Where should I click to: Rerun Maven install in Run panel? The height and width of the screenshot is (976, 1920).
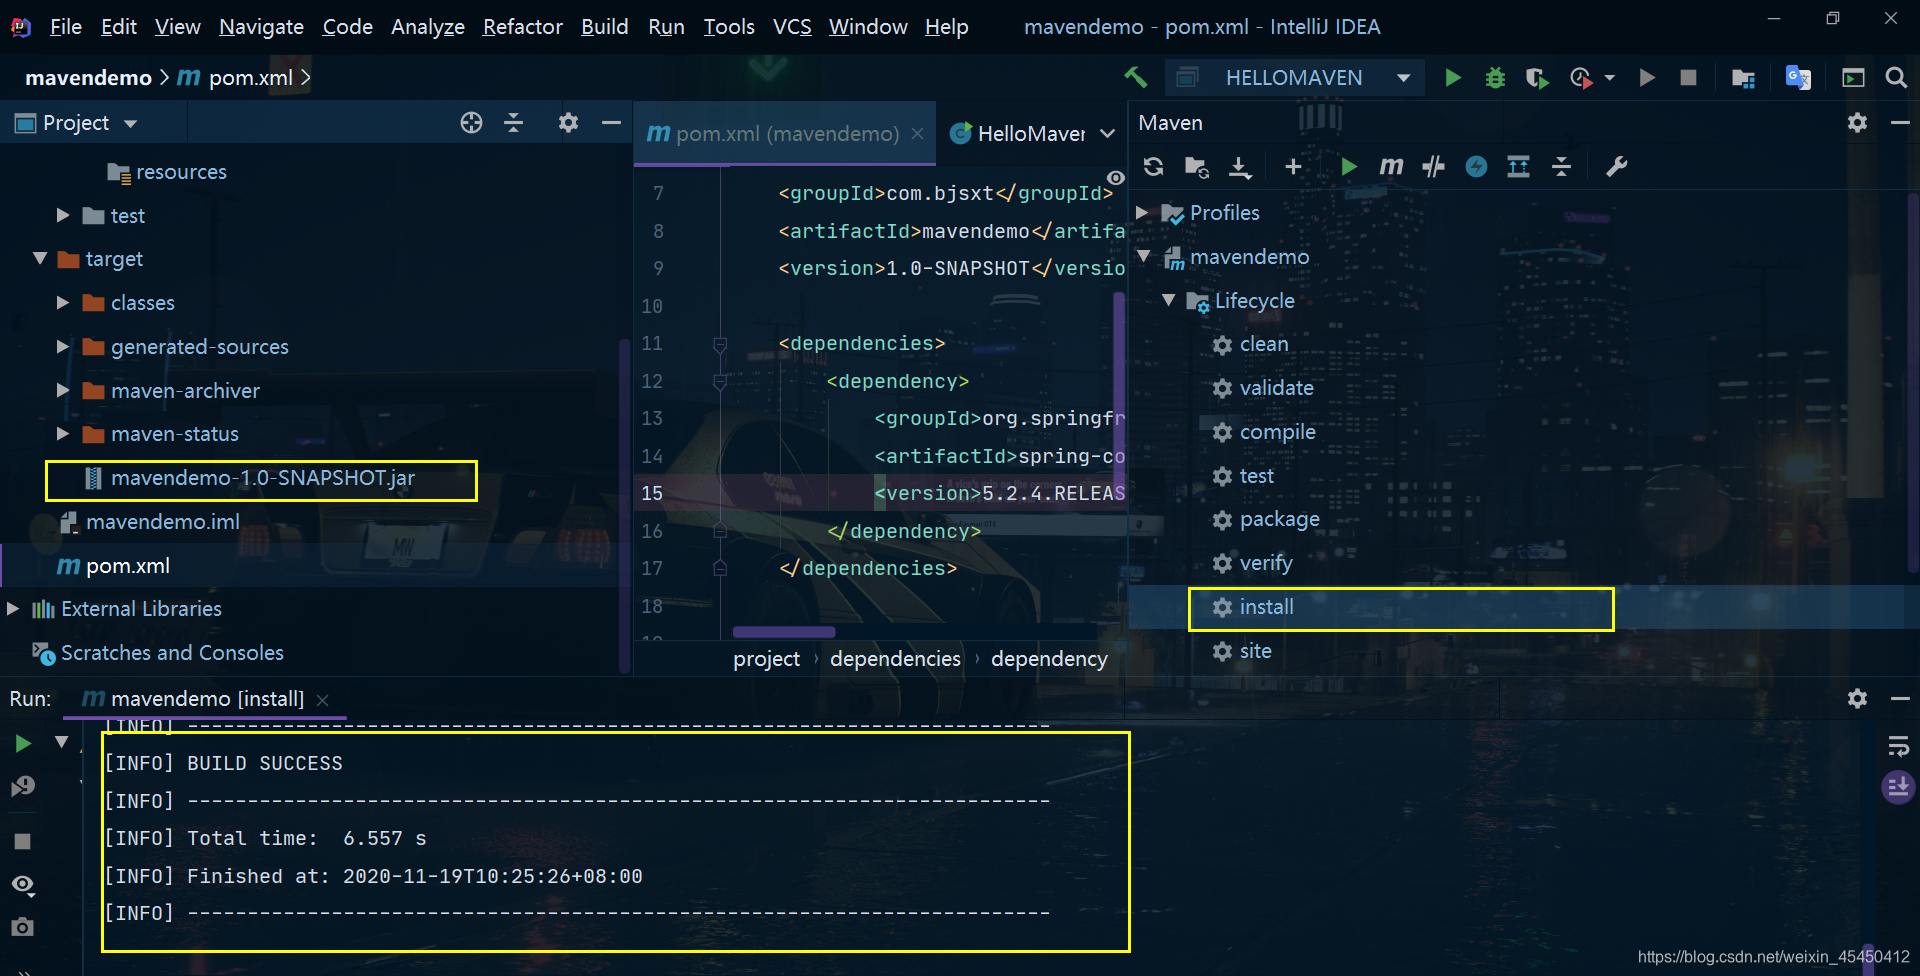tap(22, 743)
